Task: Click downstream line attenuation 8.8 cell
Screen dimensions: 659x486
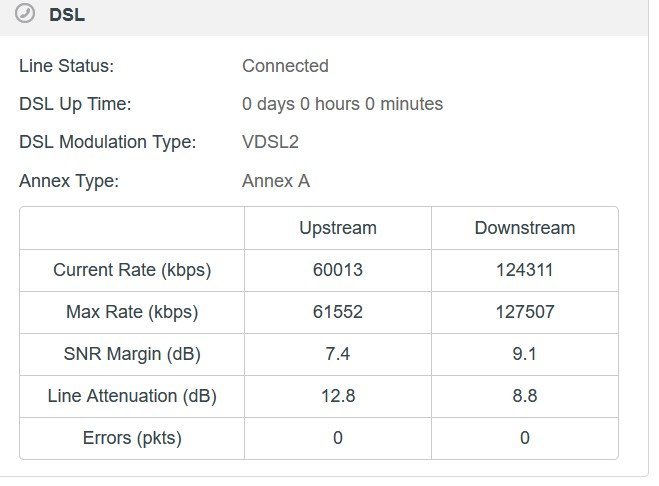Action: tap(525, 396)
